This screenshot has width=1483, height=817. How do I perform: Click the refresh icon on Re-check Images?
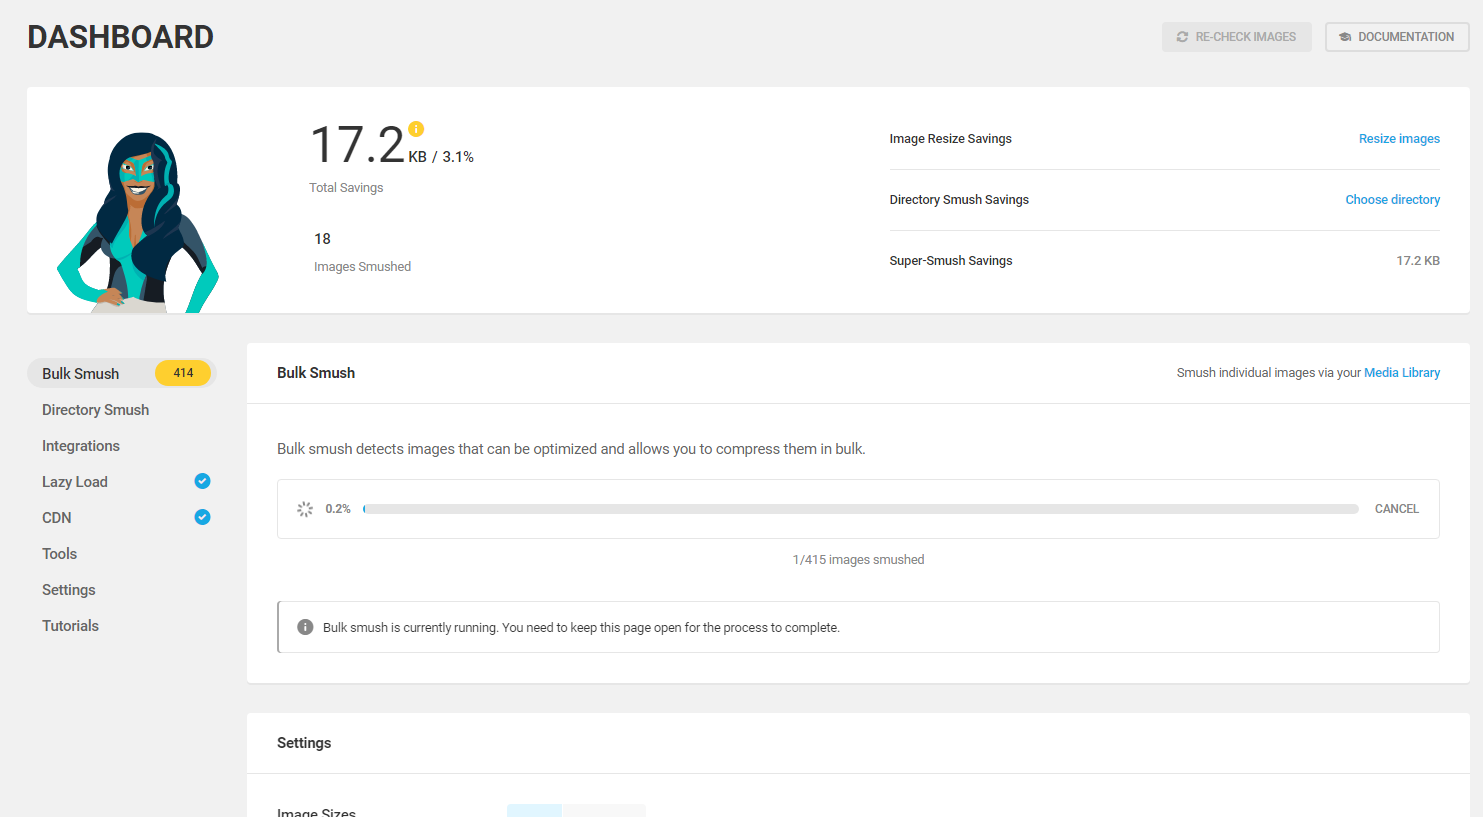(1182, 37)
